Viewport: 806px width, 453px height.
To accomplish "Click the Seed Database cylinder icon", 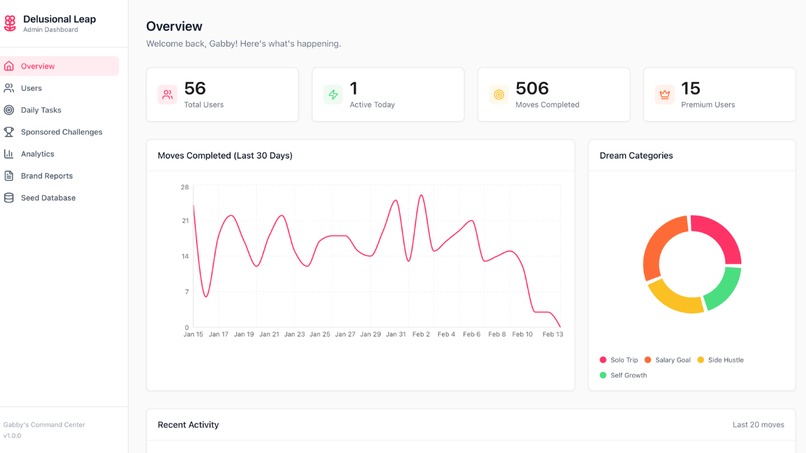I will (x=9, y=197).
